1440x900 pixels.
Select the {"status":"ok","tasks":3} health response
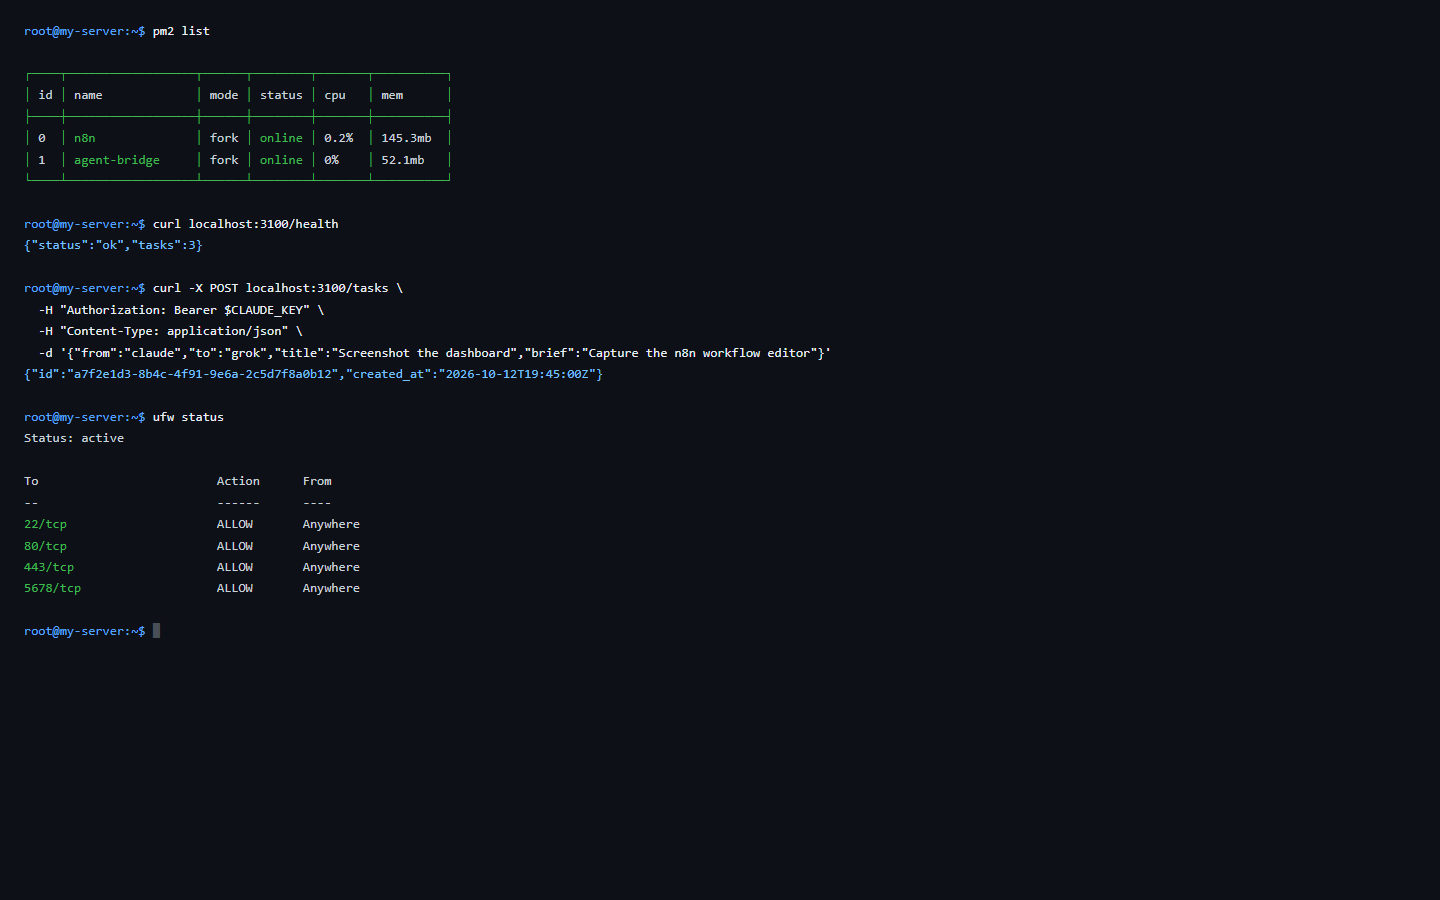(113, 245)
